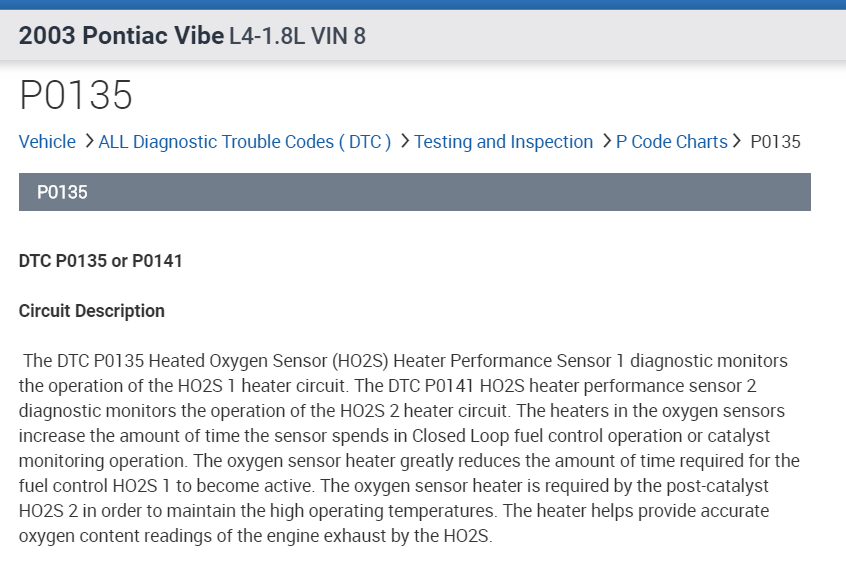Screen dimensions: 846x570
Task: Collapse the gray P0135 section header
Action: click(414, 192)
